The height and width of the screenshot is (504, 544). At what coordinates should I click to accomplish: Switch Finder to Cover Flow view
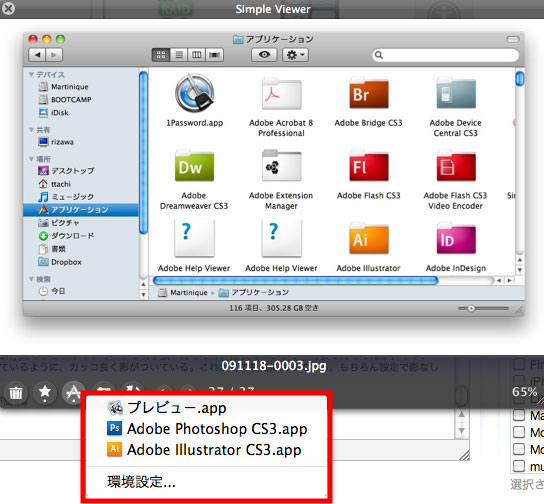click(x=215, y=55)
